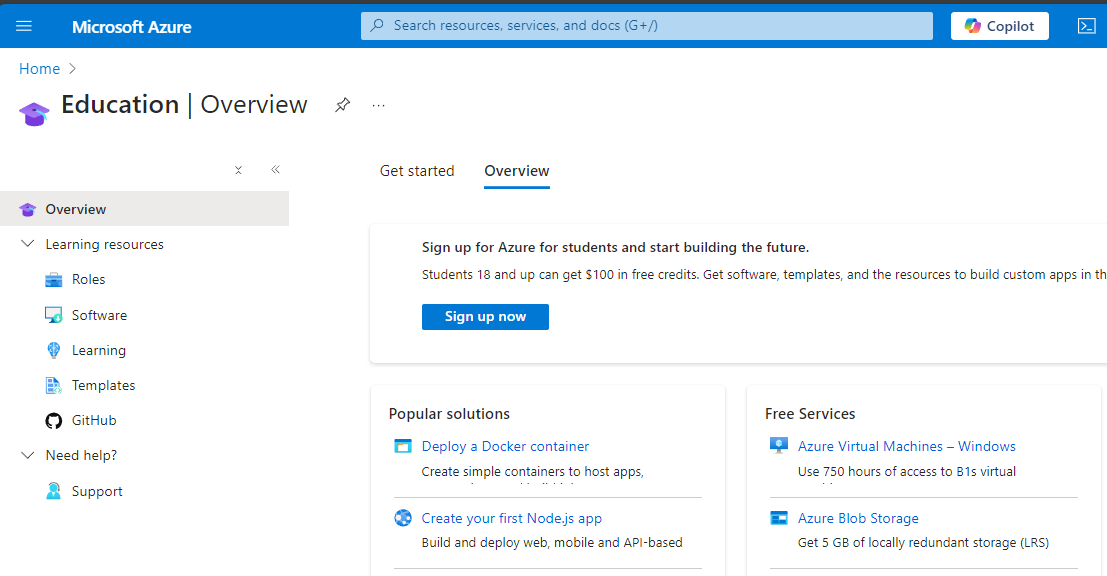The height and width of the screenshot is (576, 1107).
Task: Collapse the Need help? section
Action: (x=28, y=455)
